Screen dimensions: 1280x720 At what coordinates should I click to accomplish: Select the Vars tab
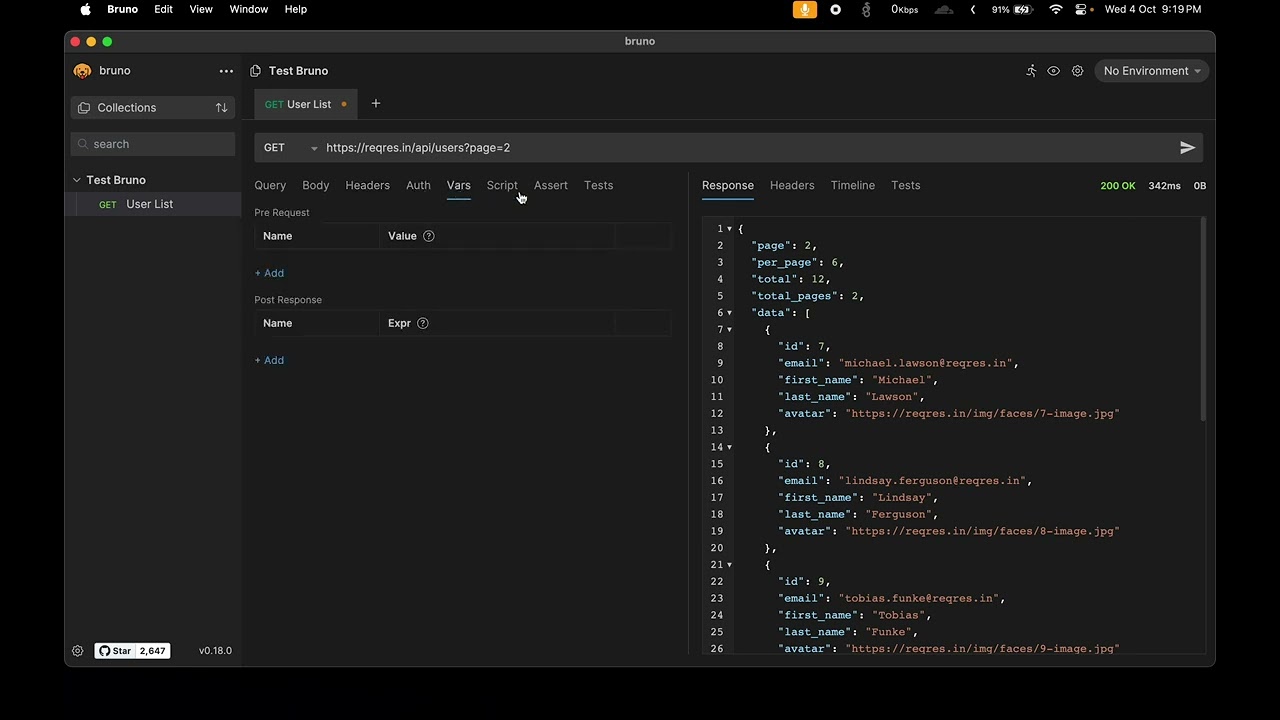click(x=458, y=185)
